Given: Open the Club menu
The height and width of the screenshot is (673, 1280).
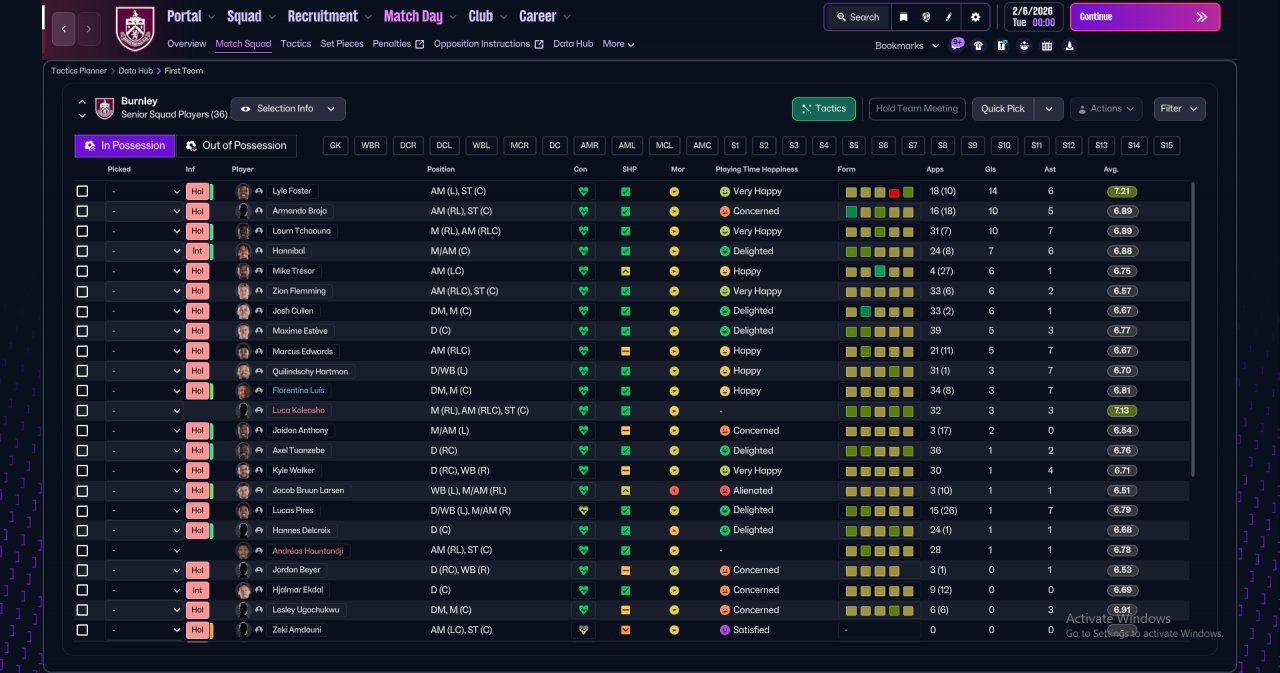Looking at the screenshot, I should (x=487, y=16).
